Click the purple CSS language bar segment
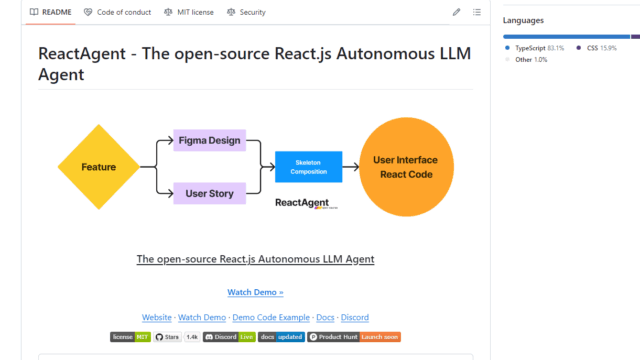 point(636,37)
